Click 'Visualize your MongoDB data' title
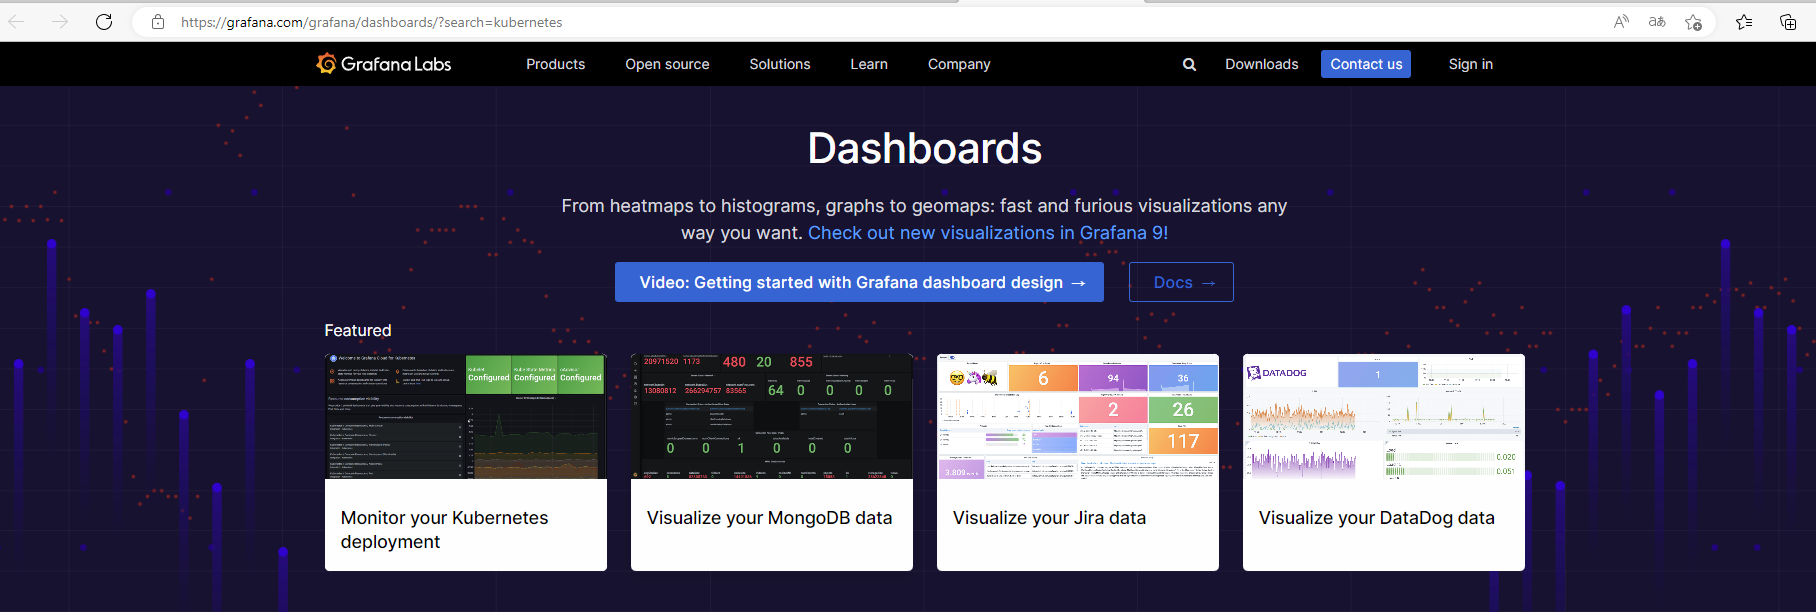This screenshot has height=612, width=1816. [769, 518]
